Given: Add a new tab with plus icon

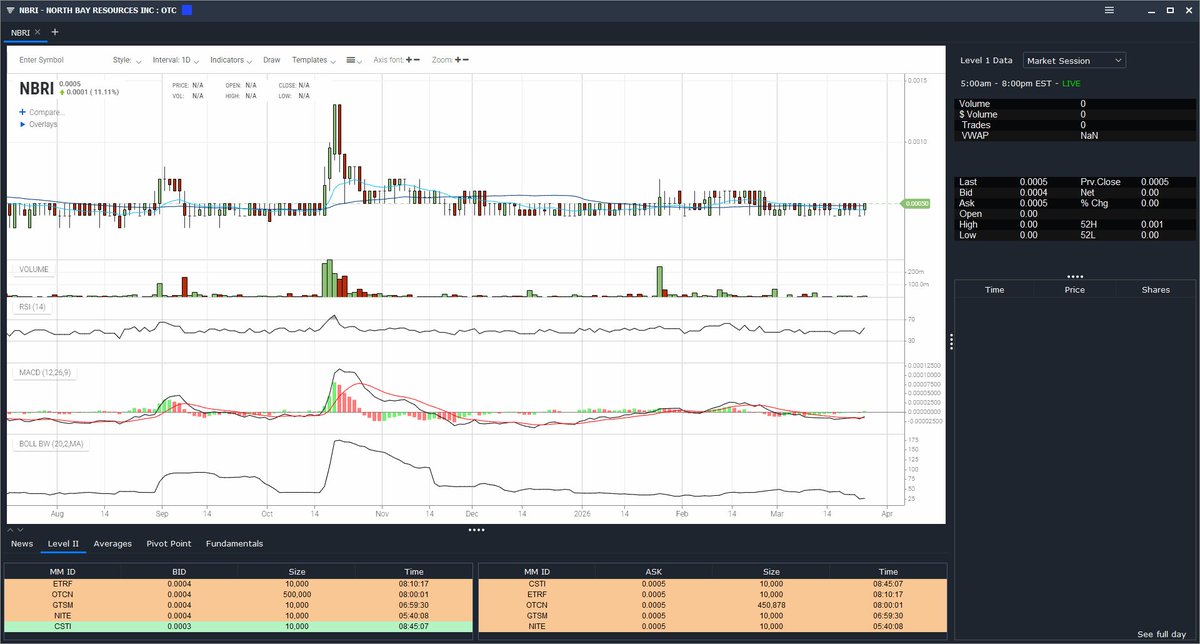Looking at the screenshot, I should (55, 32).
